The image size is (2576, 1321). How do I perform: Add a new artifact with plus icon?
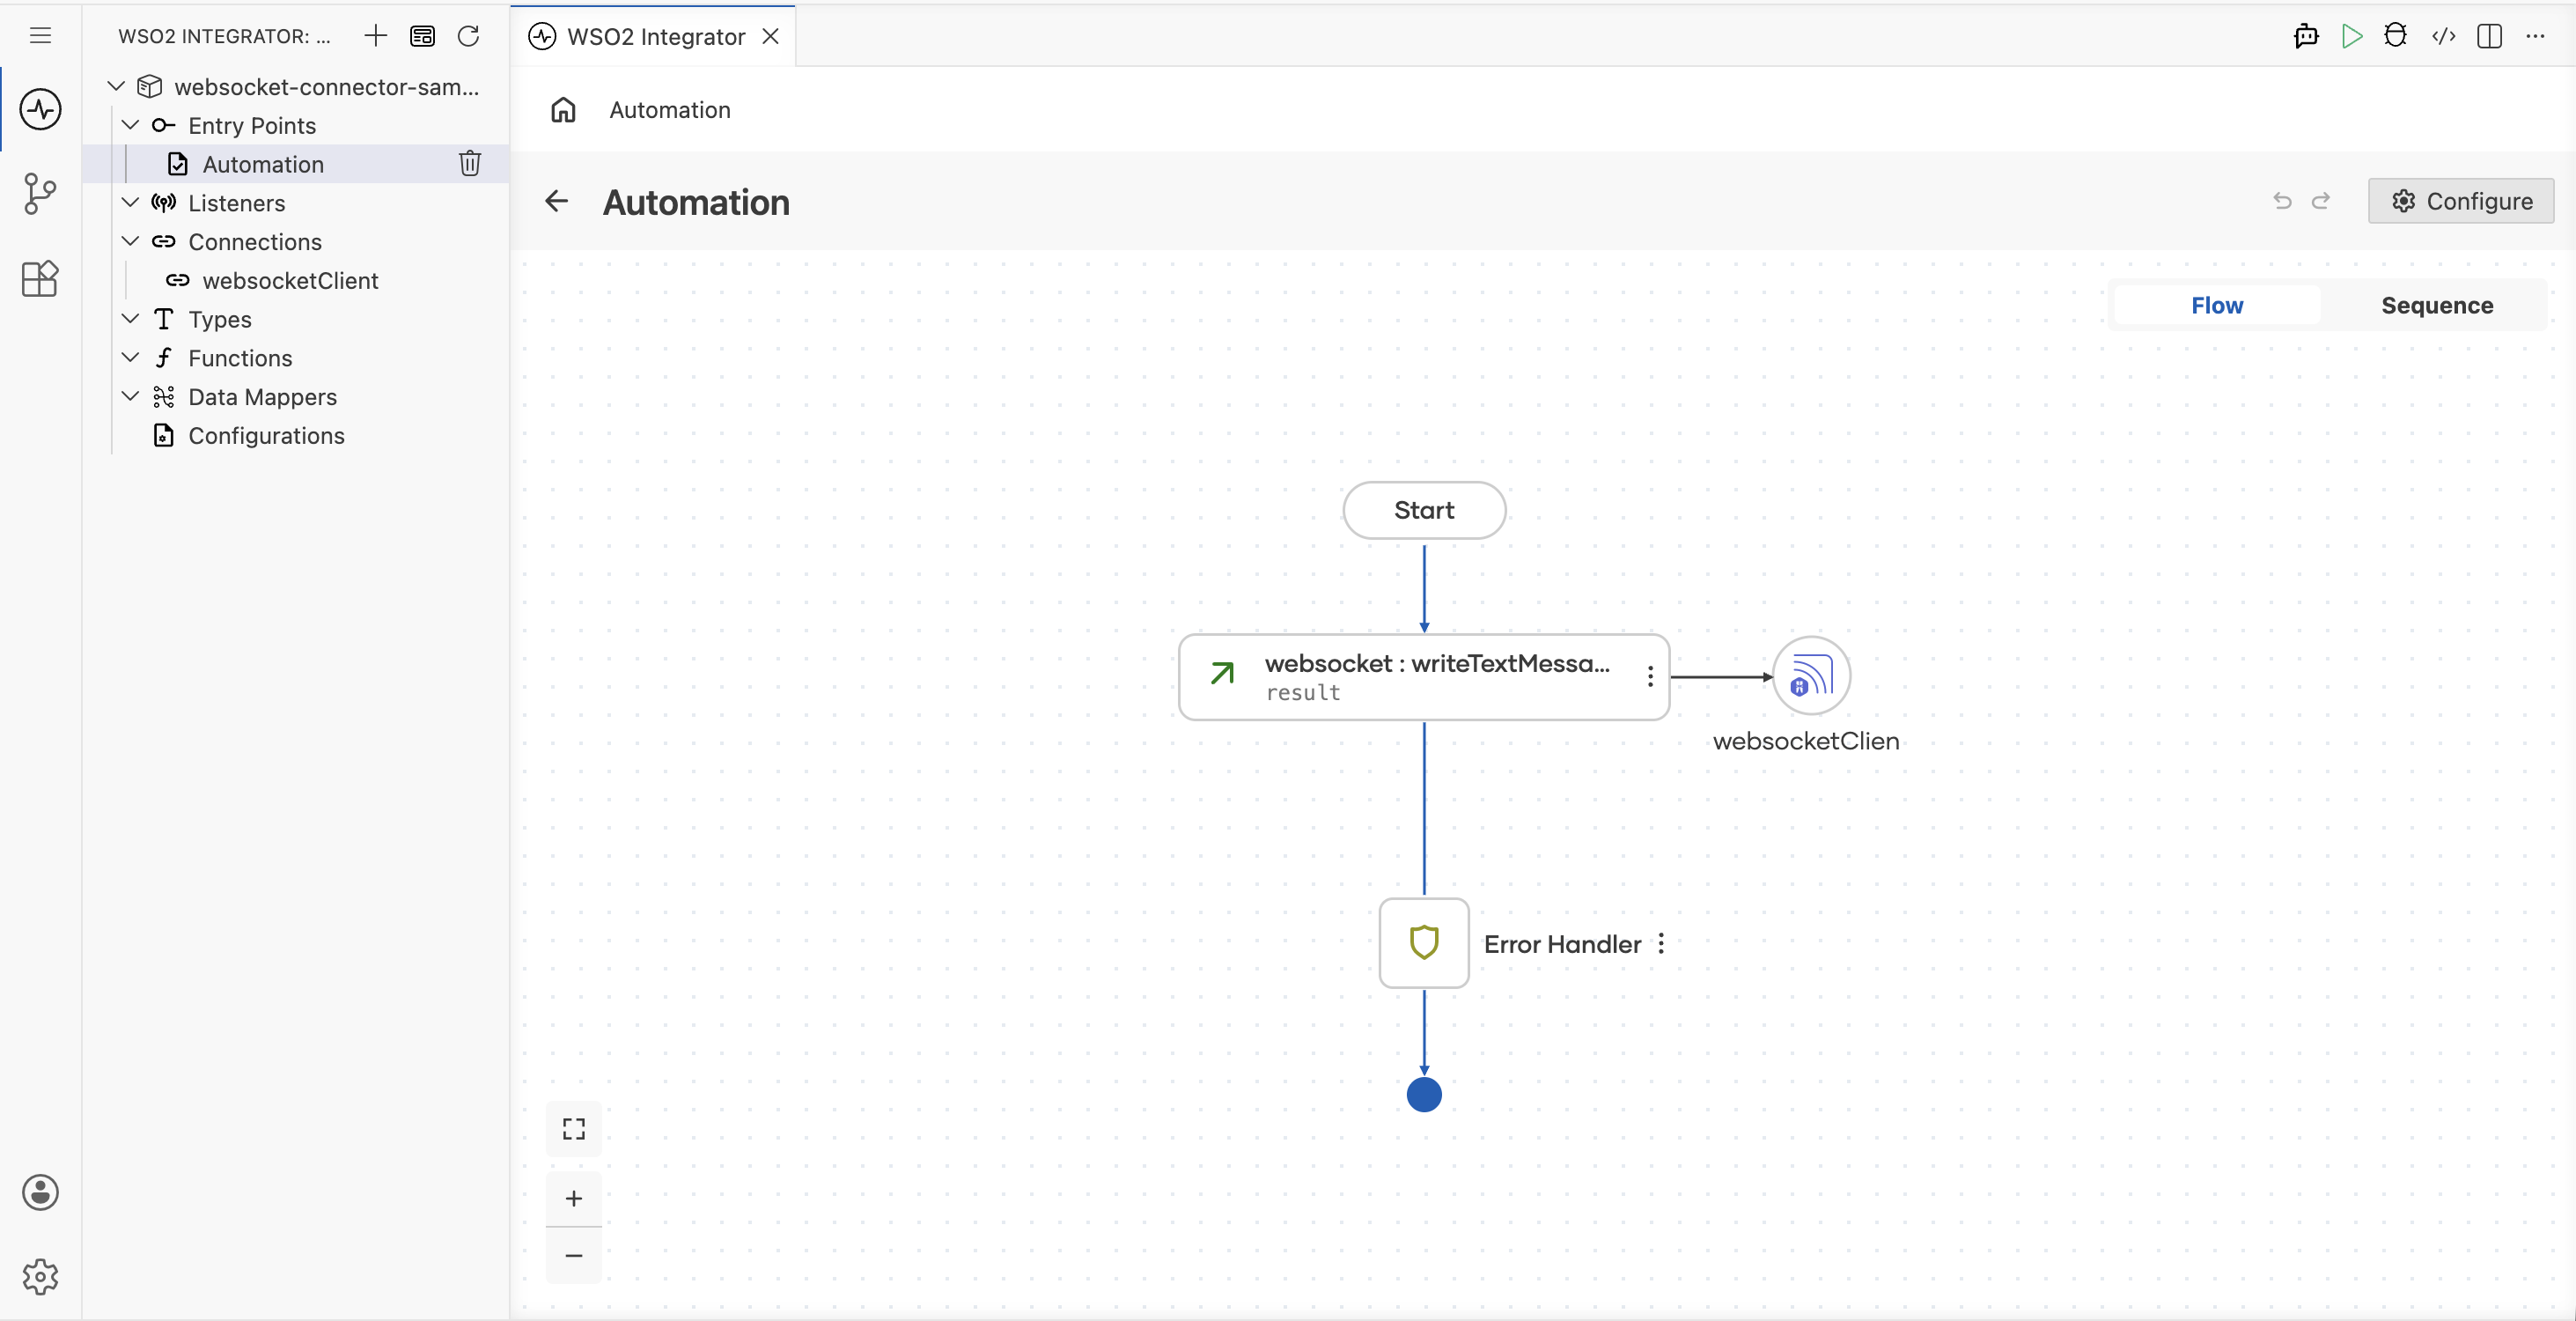[x=376, y=36]
